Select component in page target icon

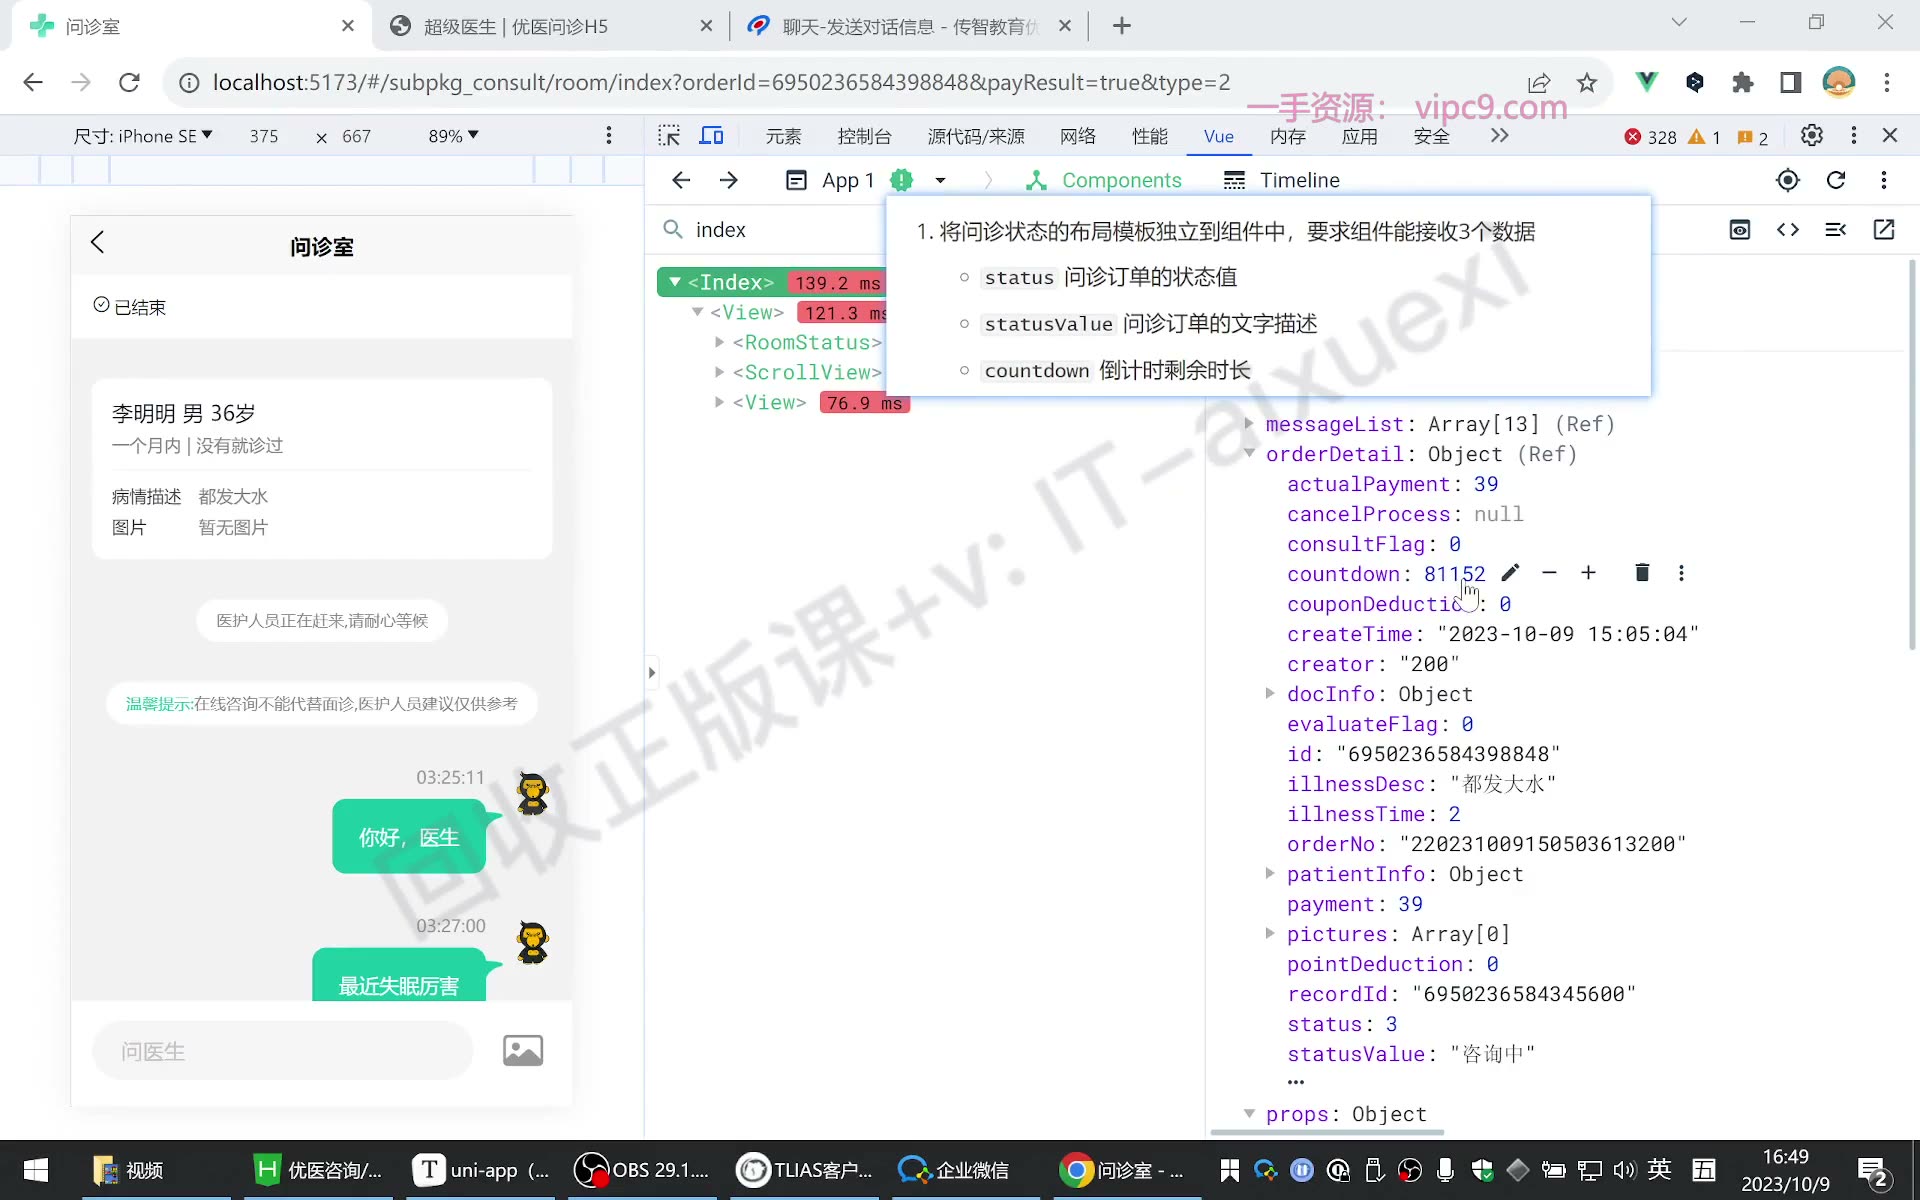1788,180
